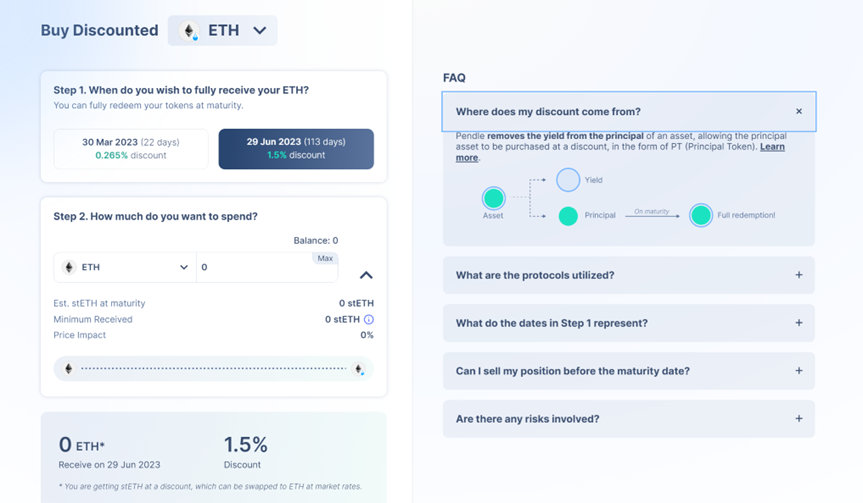Viewport: 863px width, 503px height.
Task: Collapse swap details with the up chevron
Action: (366, 275)
